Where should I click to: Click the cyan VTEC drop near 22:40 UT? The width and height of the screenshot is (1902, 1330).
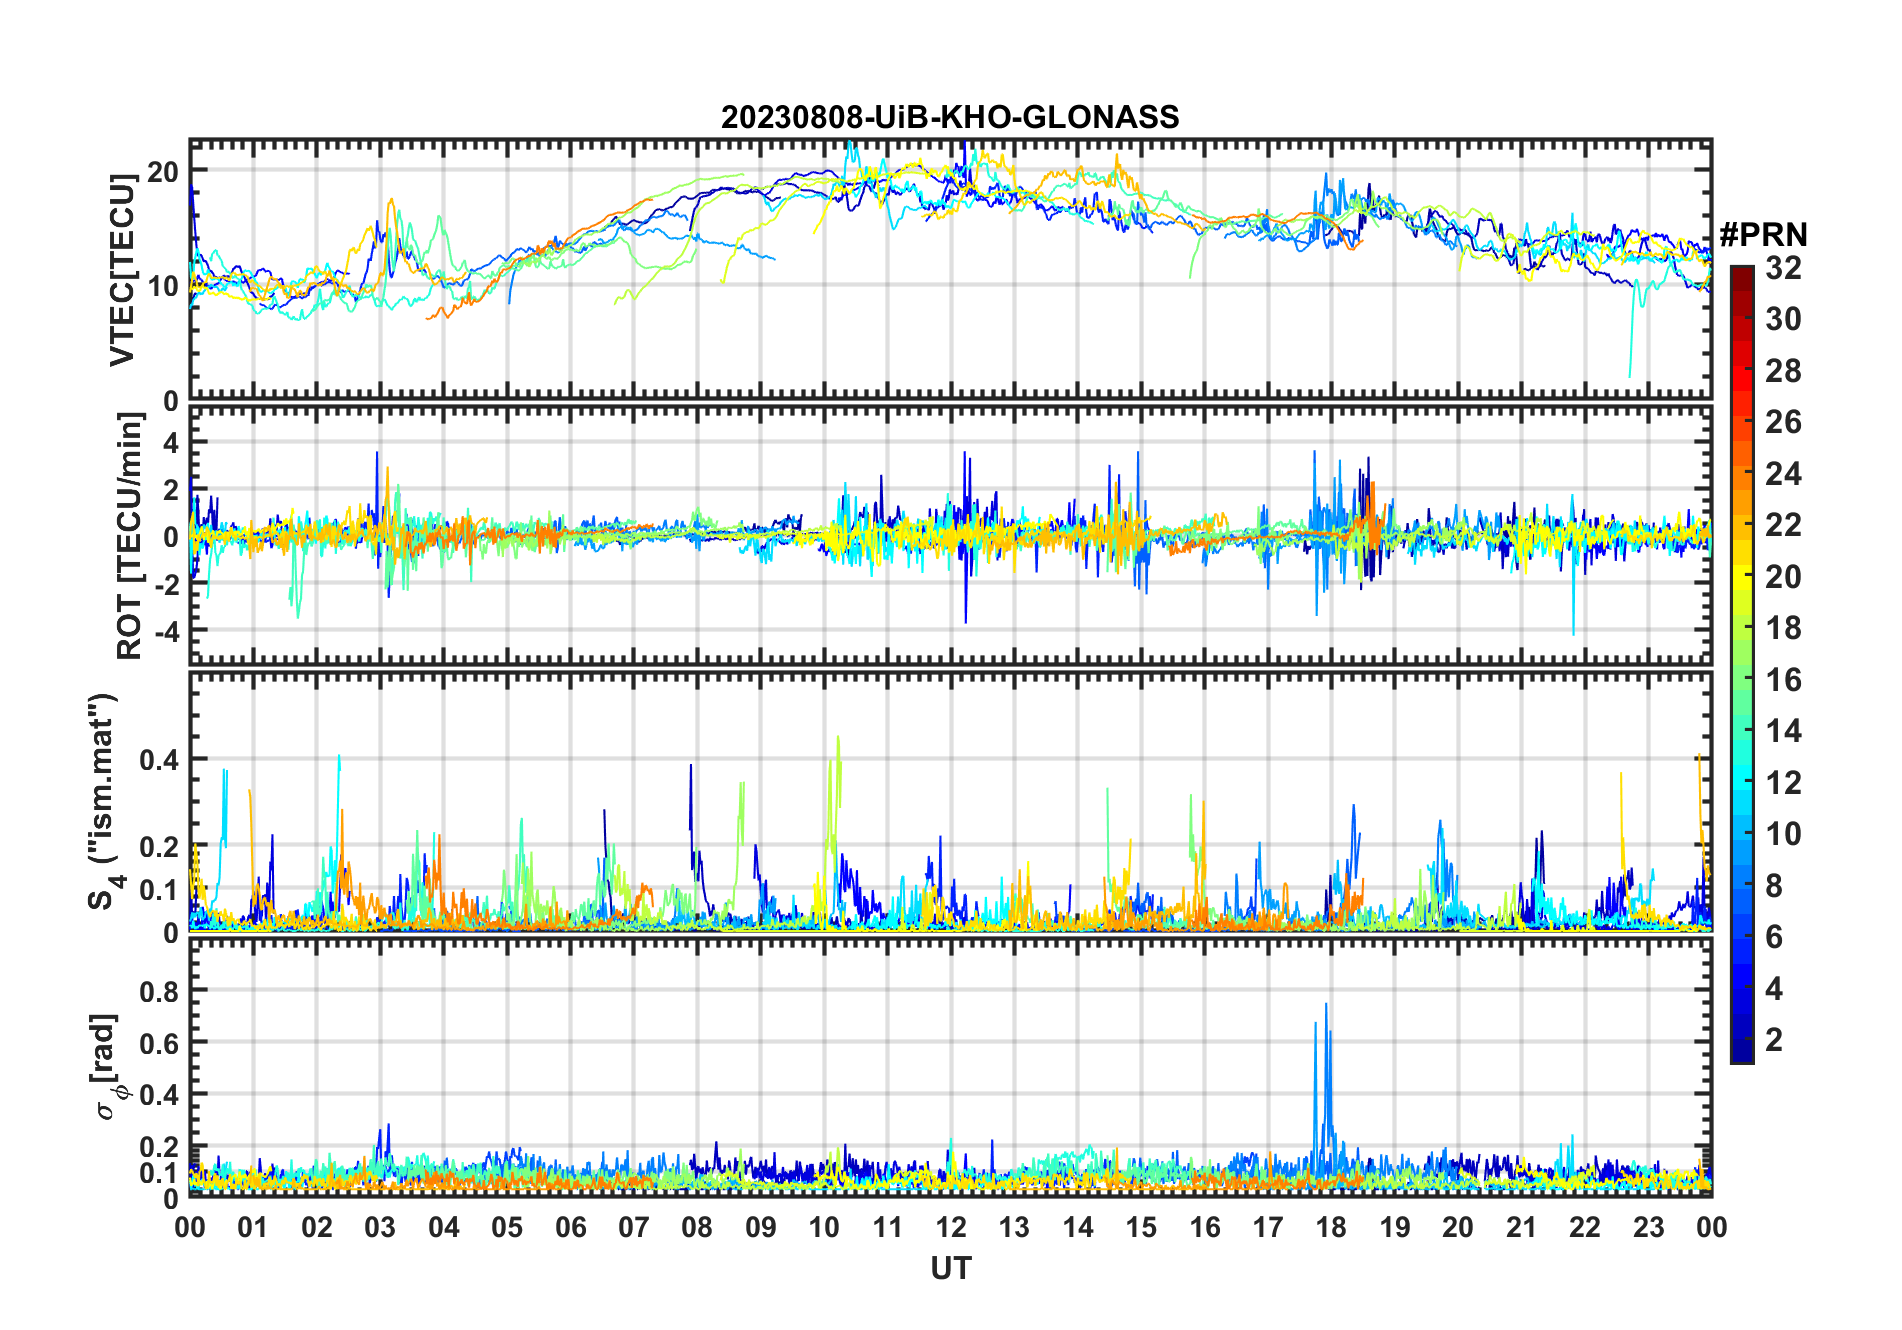click(1633, 330)
